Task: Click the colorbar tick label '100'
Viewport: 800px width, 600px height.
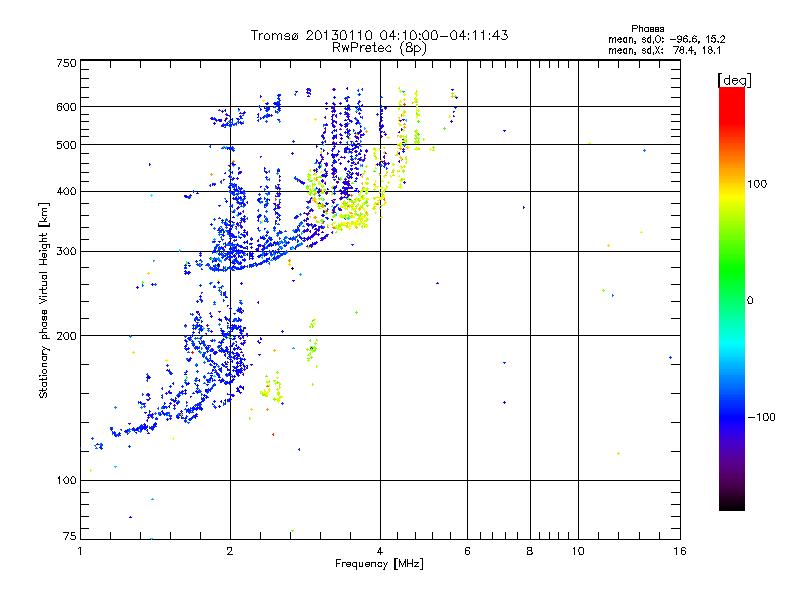Action: pos(757,184)
